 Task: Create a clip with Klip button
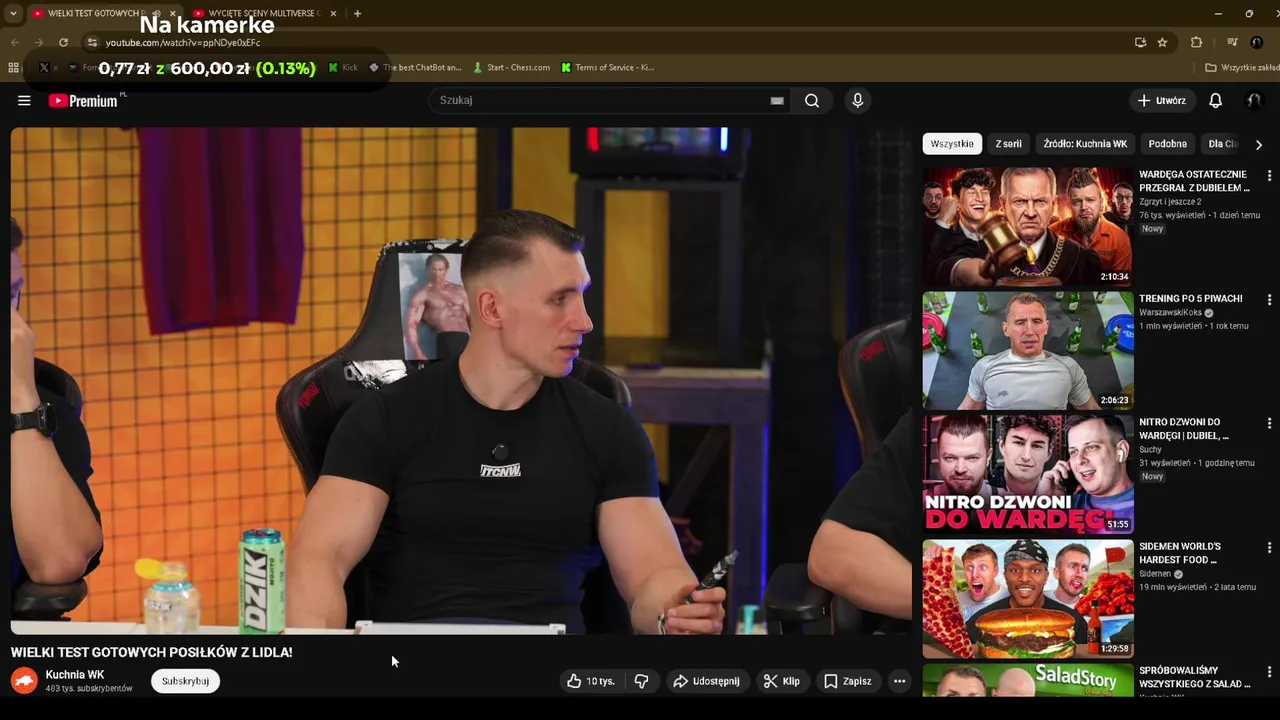pos(781,681)
